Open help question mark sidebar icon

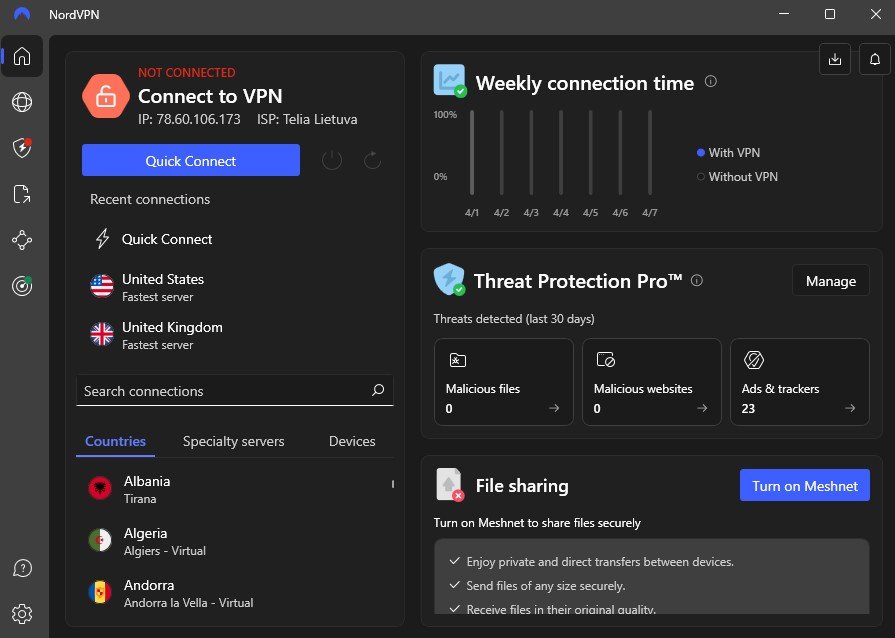click(22, 568)
